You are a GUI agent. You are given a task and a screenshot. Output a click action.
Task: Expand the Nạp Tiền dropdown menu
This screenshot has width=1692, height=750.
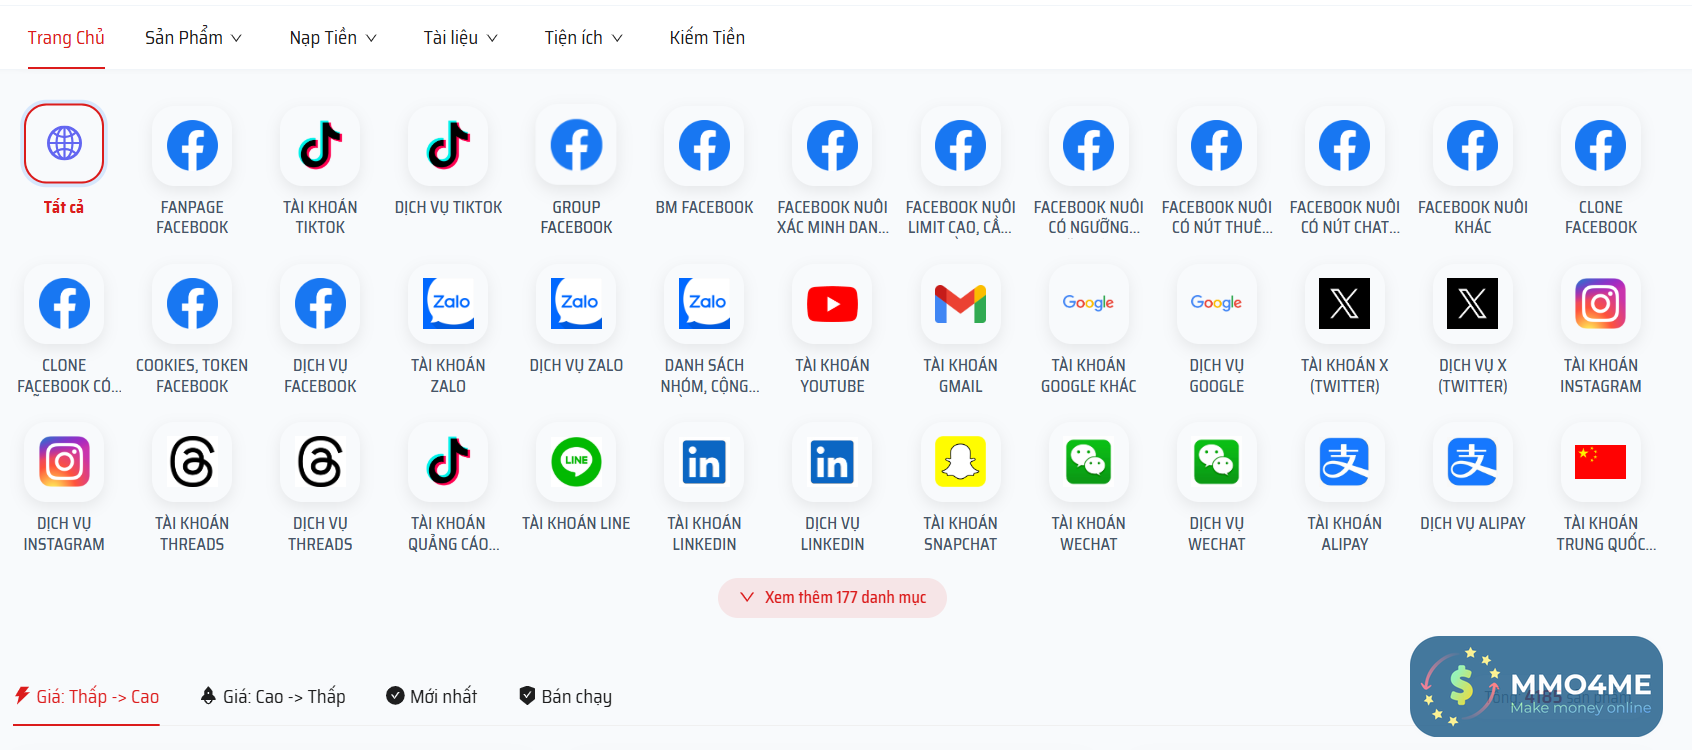[333, 38]
